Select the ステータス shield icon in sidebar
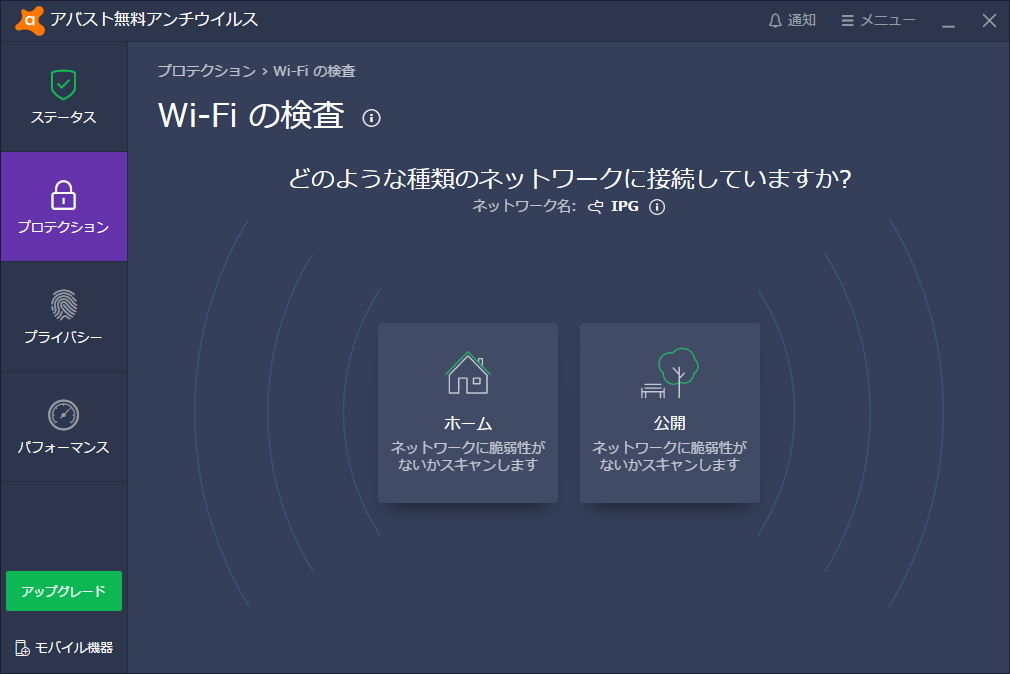1010x674 pixels. point(63,87)
